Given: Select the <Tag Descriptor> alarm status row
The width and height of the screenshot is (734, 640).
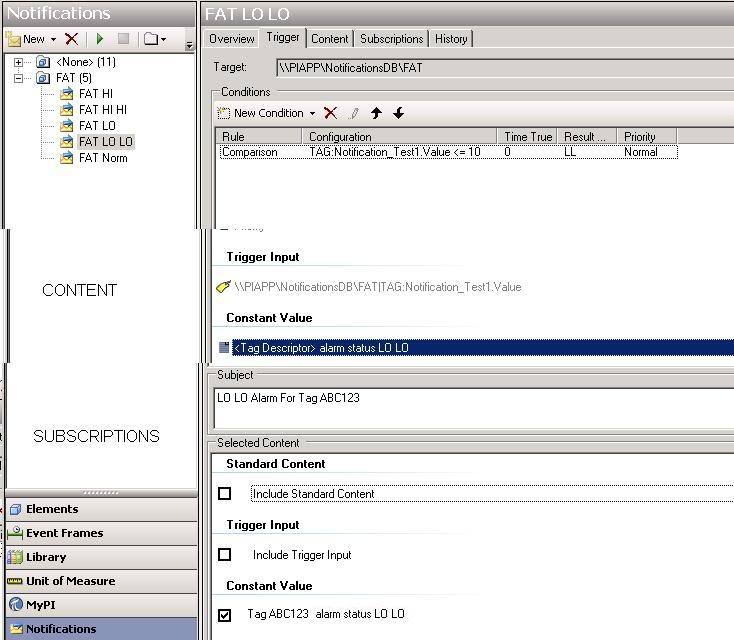Looking at the screenshot, I should point(483,348).
